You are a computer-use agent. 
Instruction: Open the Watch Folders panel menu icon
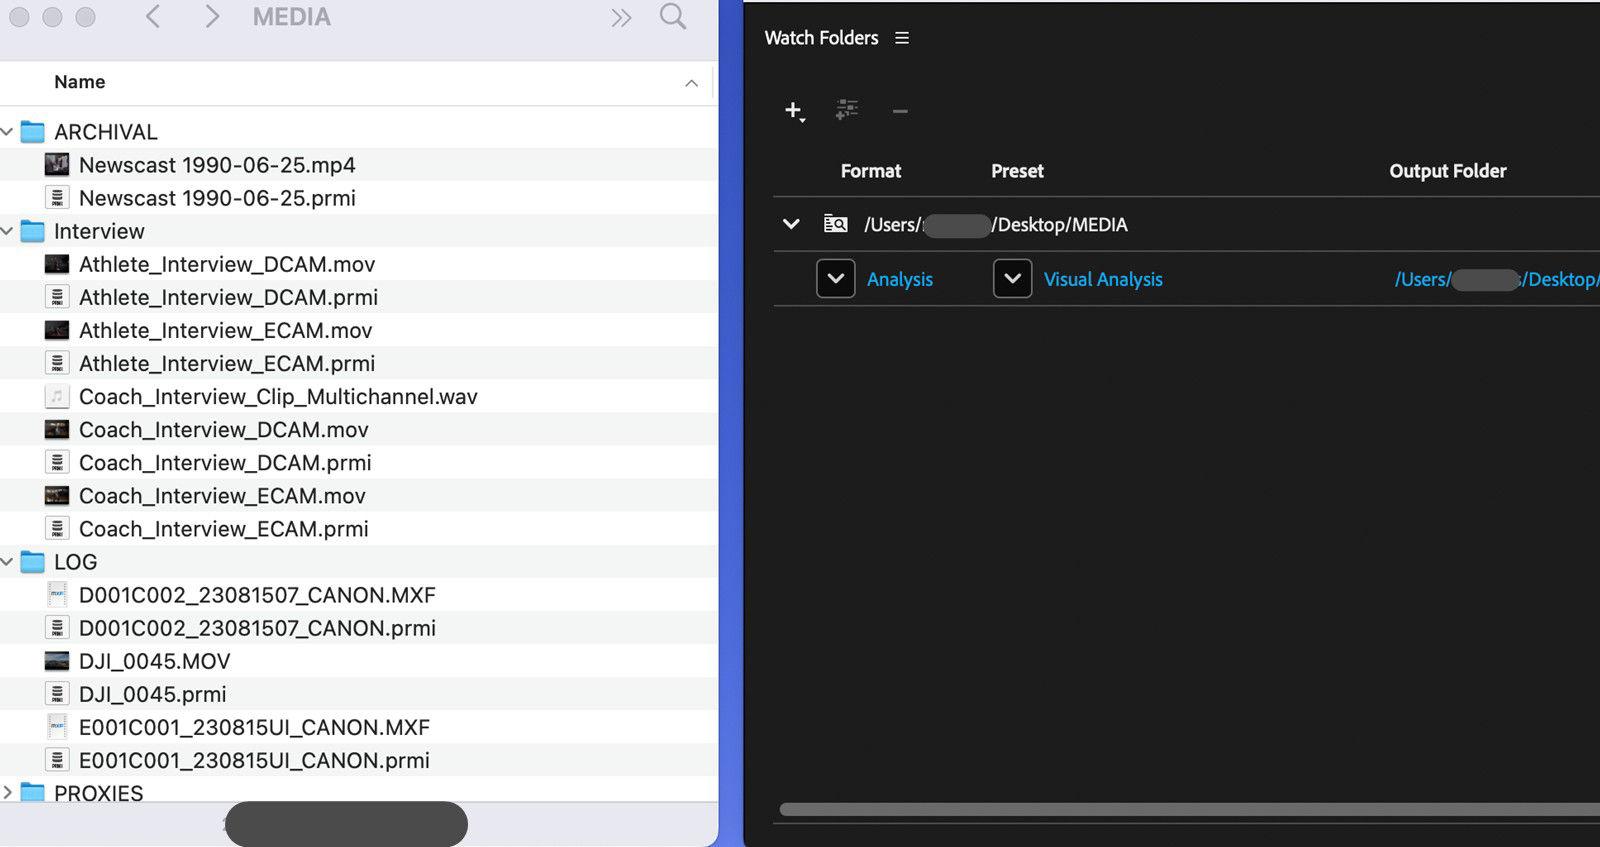[902, 38]
